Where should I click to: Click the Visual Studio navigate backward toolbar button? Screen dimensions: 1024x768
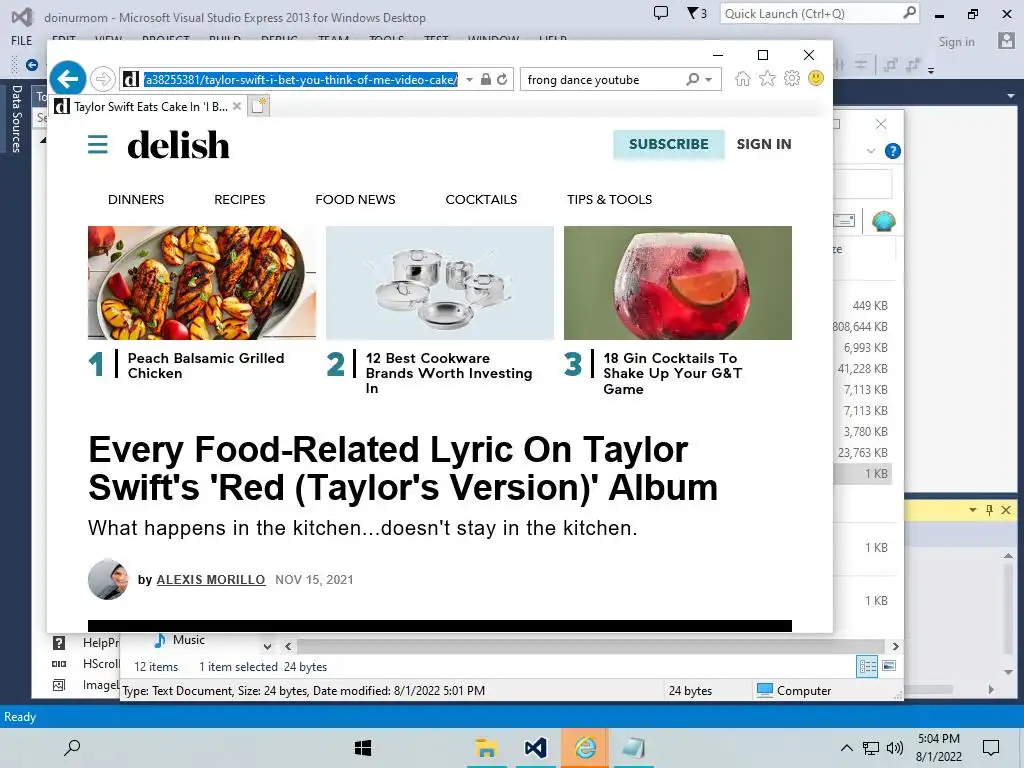[31, 65]
